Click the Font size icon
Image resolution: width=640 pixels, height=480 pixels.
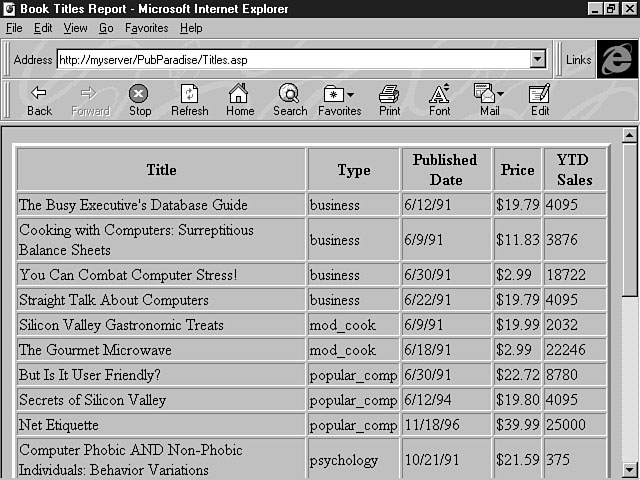point(439,99)
